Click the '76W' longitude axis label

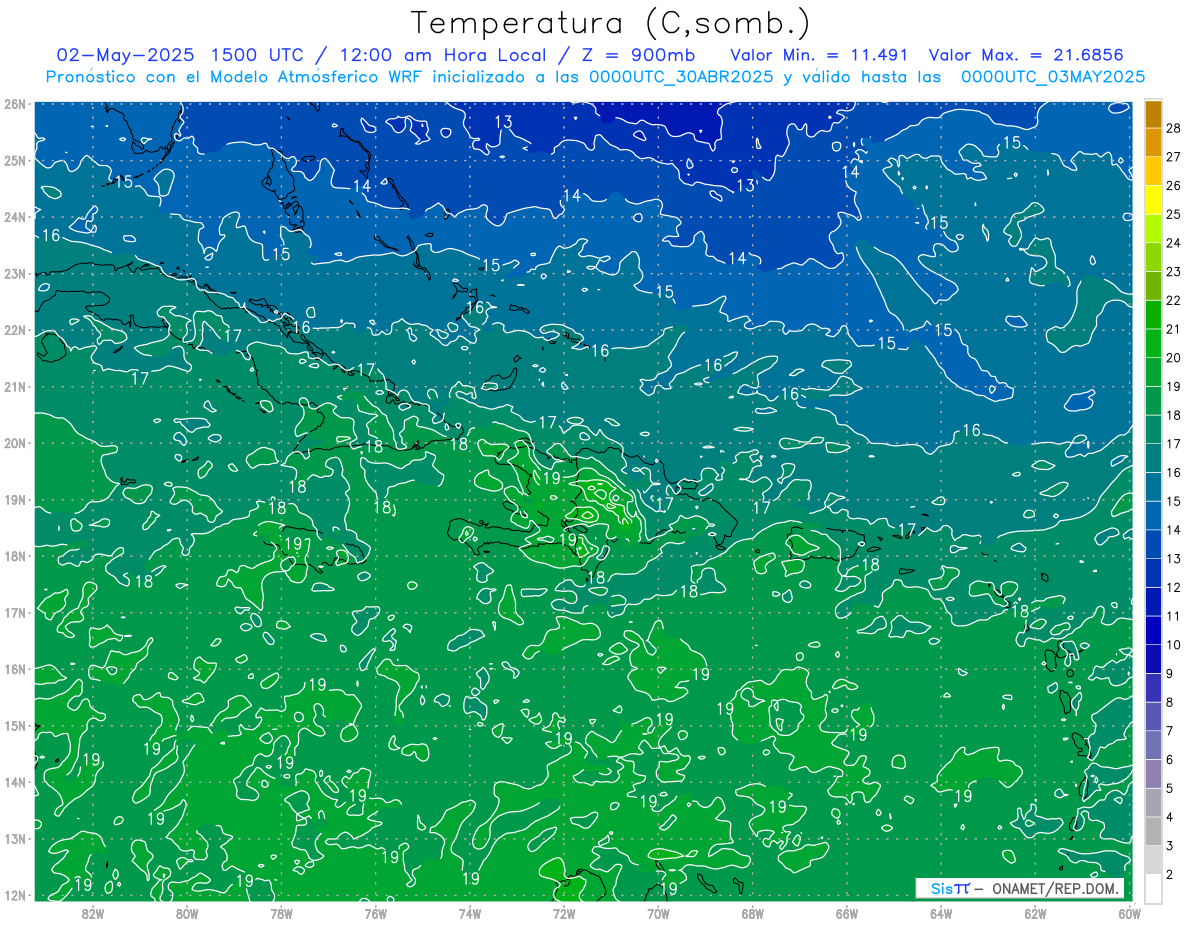(376, 913)
